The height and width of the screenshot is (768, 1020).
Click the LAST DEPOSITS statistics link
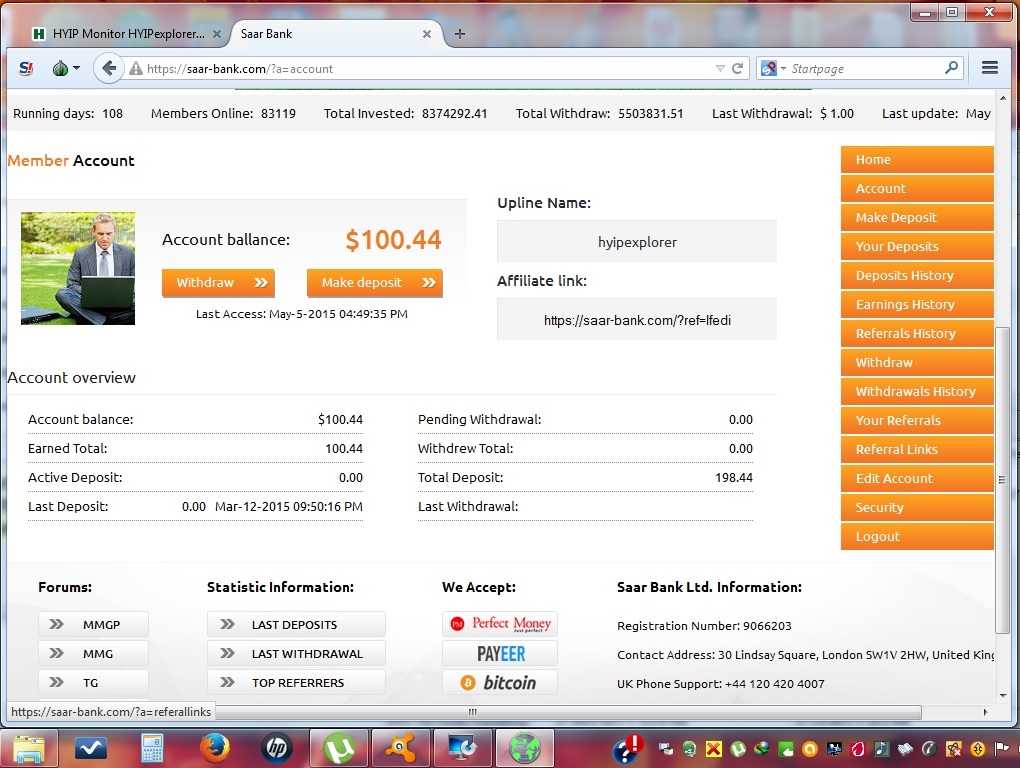point(296,625)
